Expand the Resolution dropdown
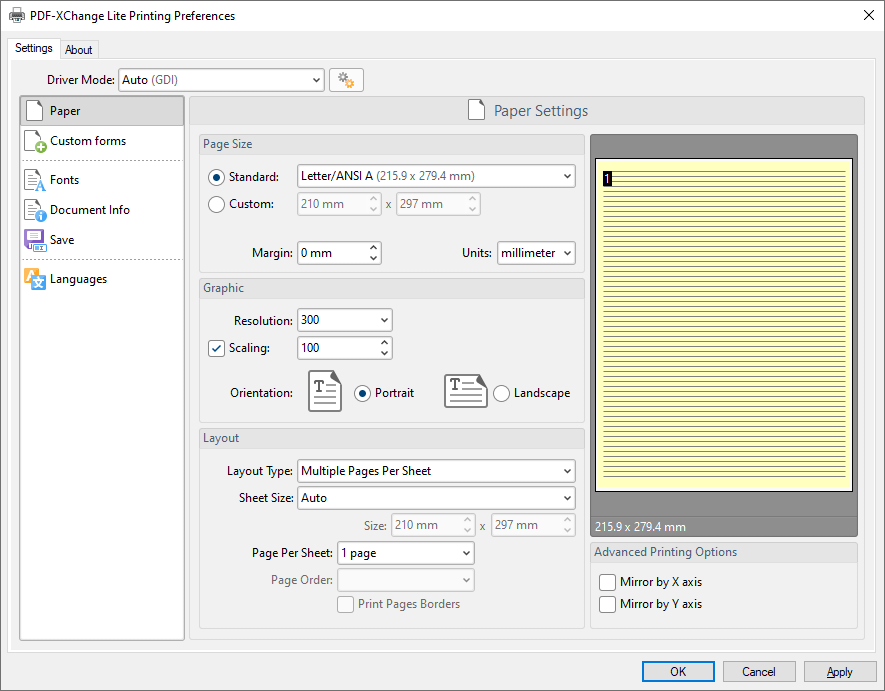This screenshot has height=691, width=885. tap(385, 320)
